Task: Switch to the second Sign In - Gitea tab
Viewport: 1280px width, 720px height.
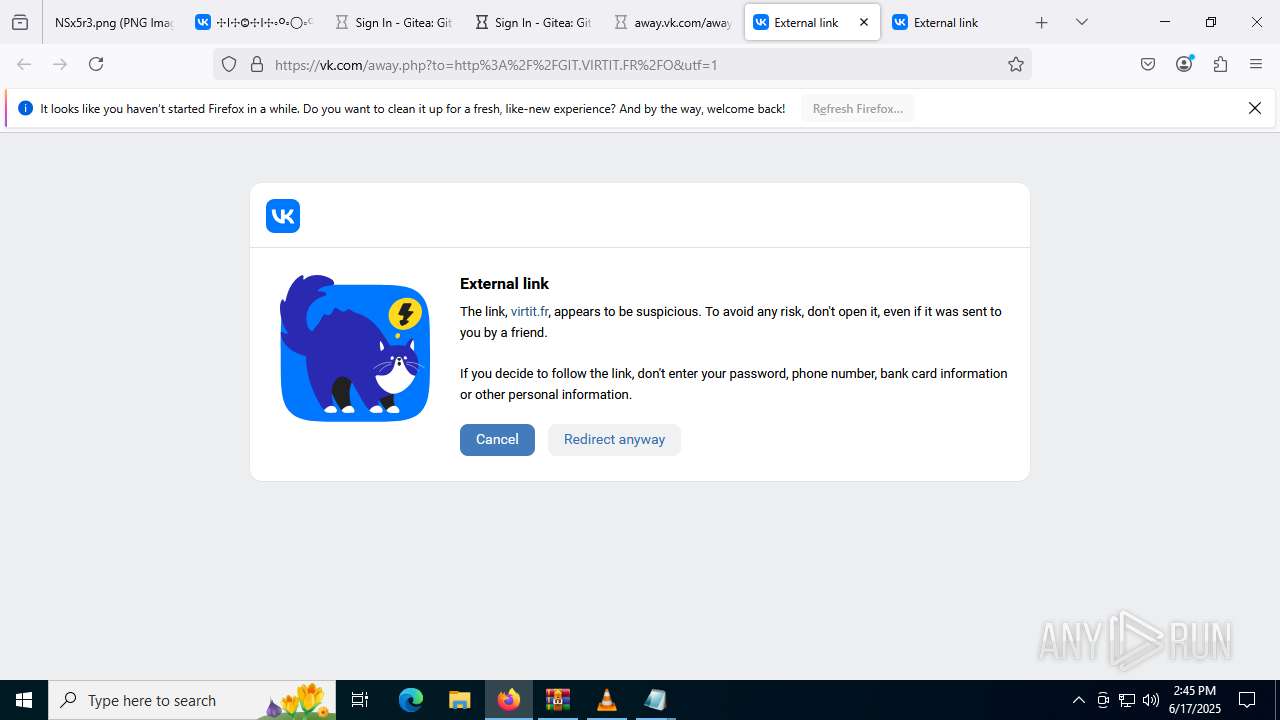Action: click(x=533, y=22)
